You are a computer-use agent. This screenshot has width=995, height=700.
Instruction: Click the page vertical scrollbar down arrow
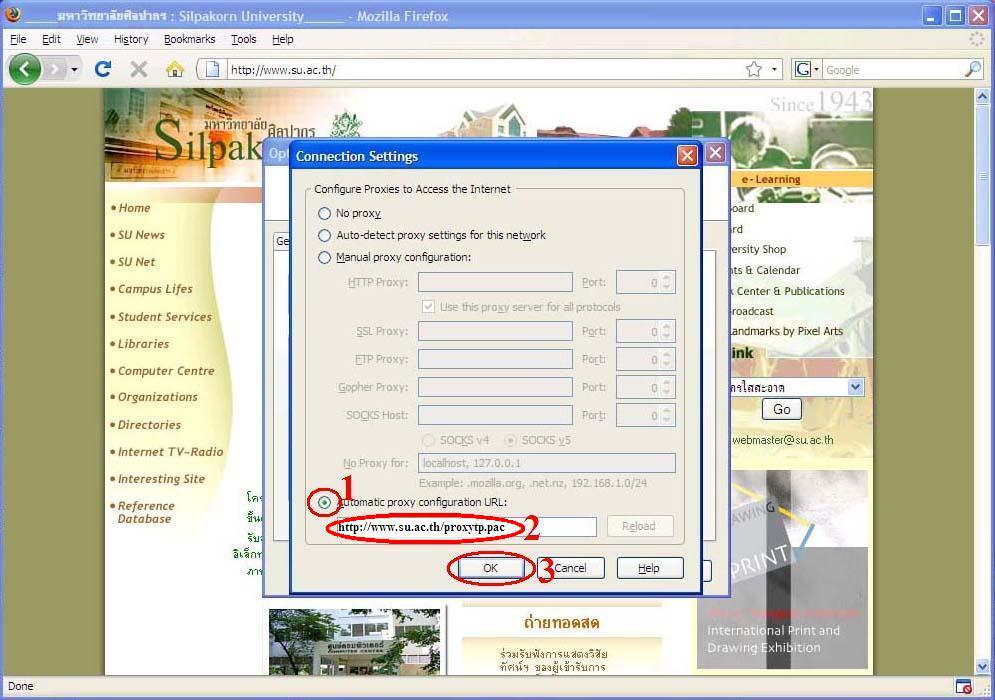tap(982, 666)
